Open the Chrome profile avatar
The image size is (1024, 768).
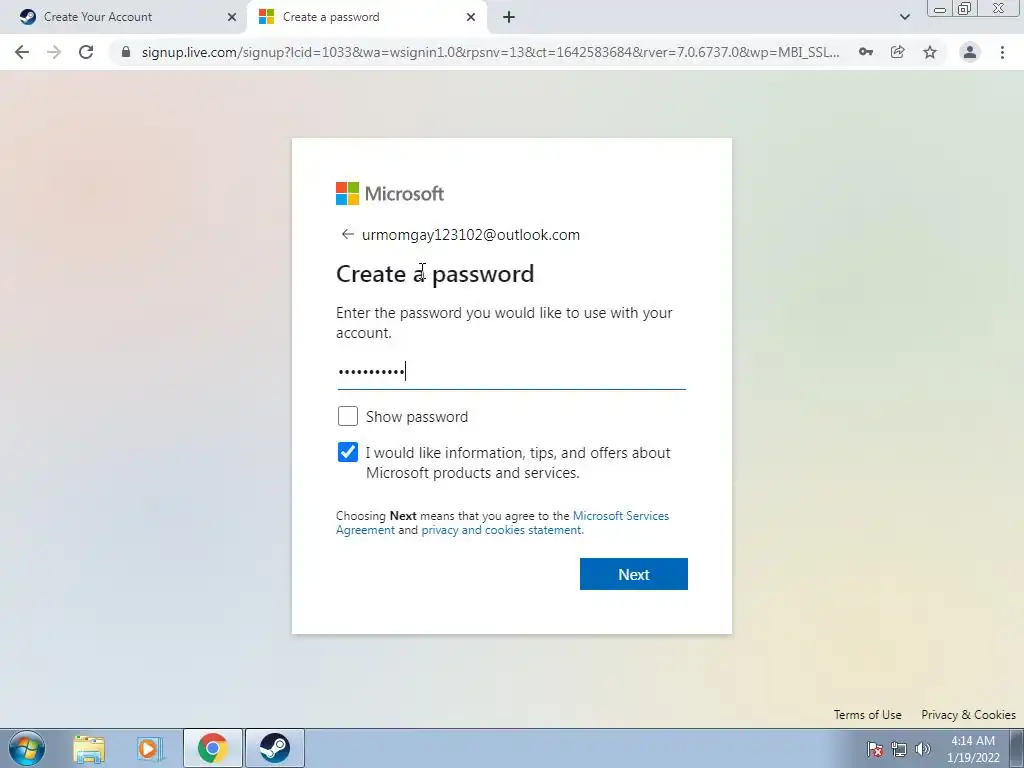[970, 52]
